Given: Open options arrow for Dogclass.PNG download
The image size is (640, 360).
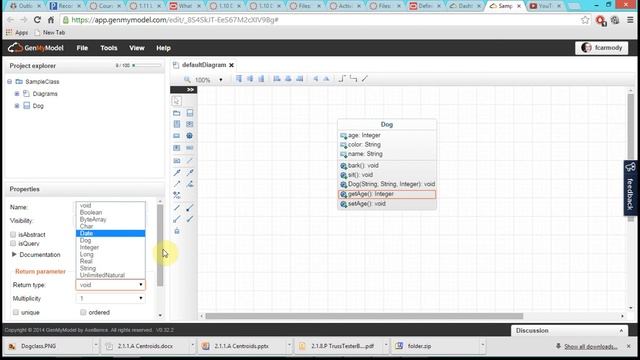Looking at the screenshot, I should coord(96,346).
